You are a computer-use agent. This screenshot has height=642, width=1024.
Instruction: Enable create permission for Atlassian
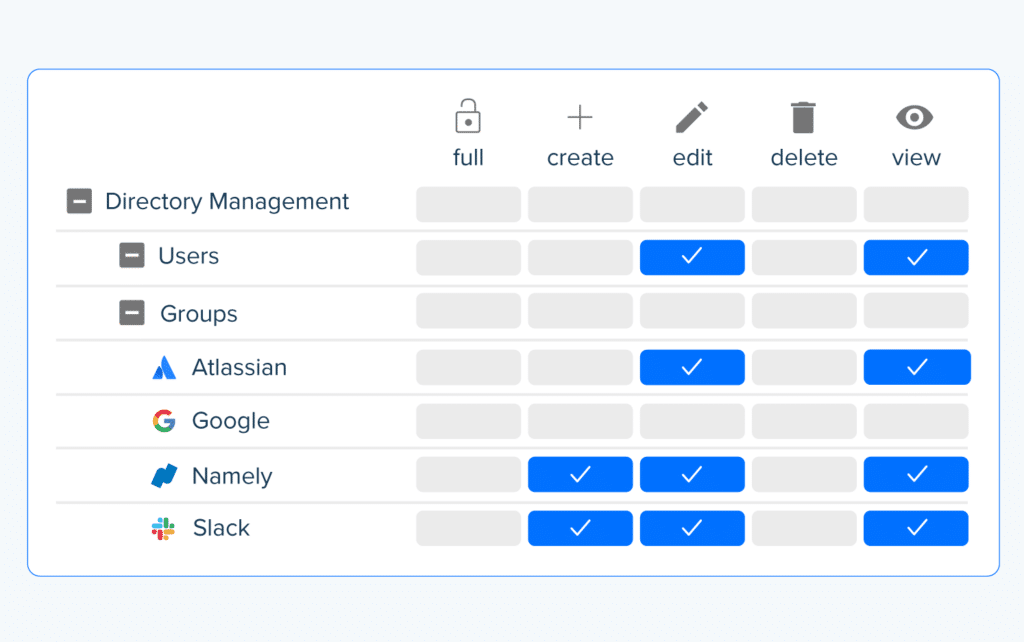[580, 367]
